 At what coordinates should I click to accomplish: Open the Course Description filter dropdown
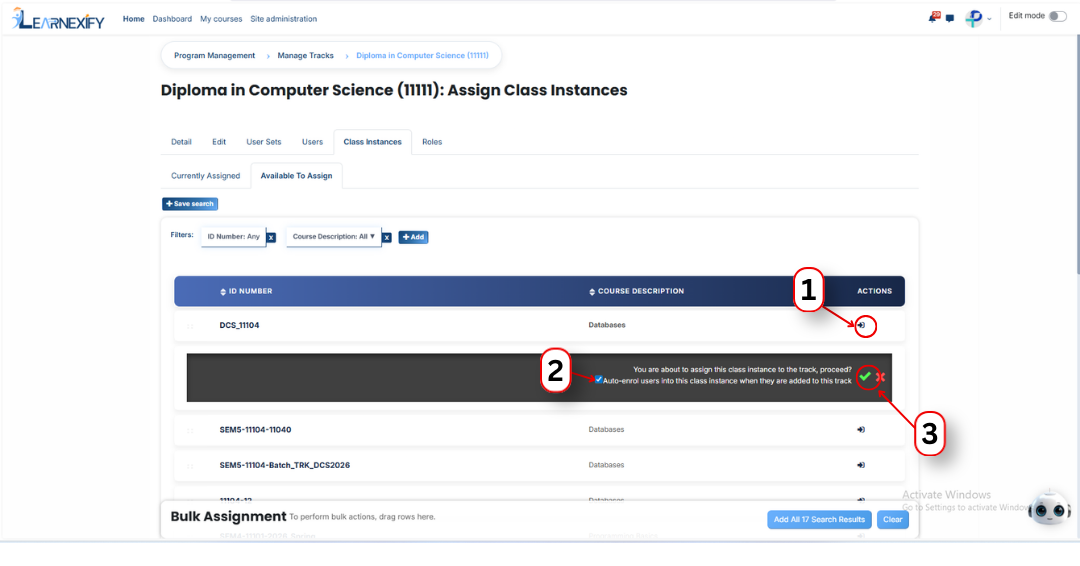[x=333, y=237]
